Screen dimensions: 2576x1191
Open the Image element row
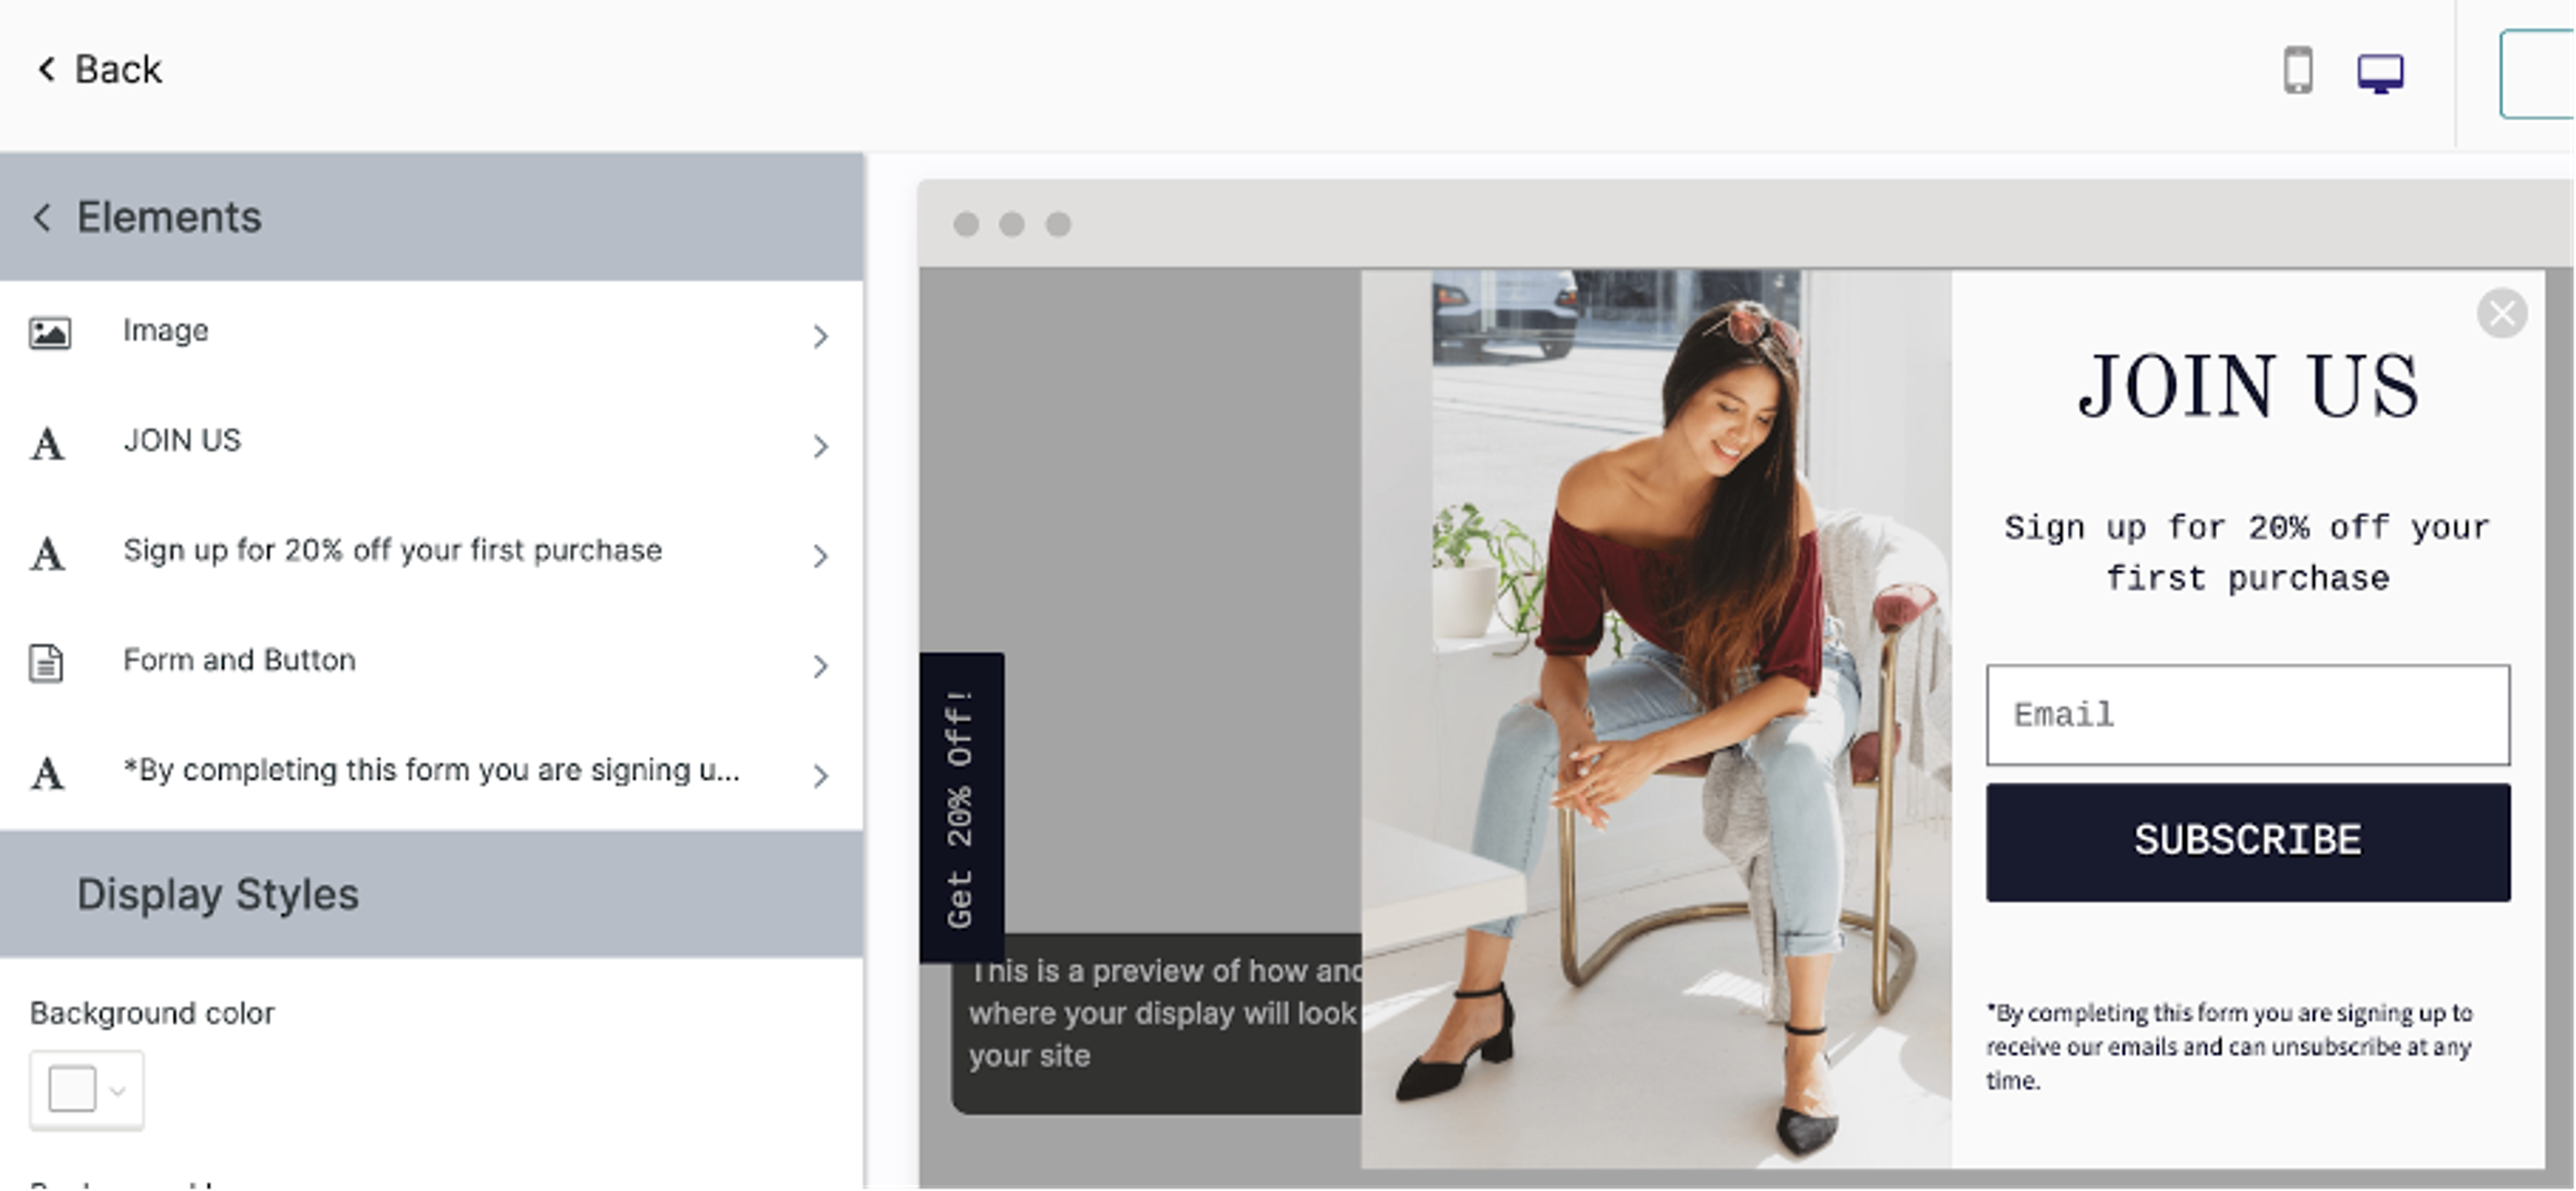point(431,335)
